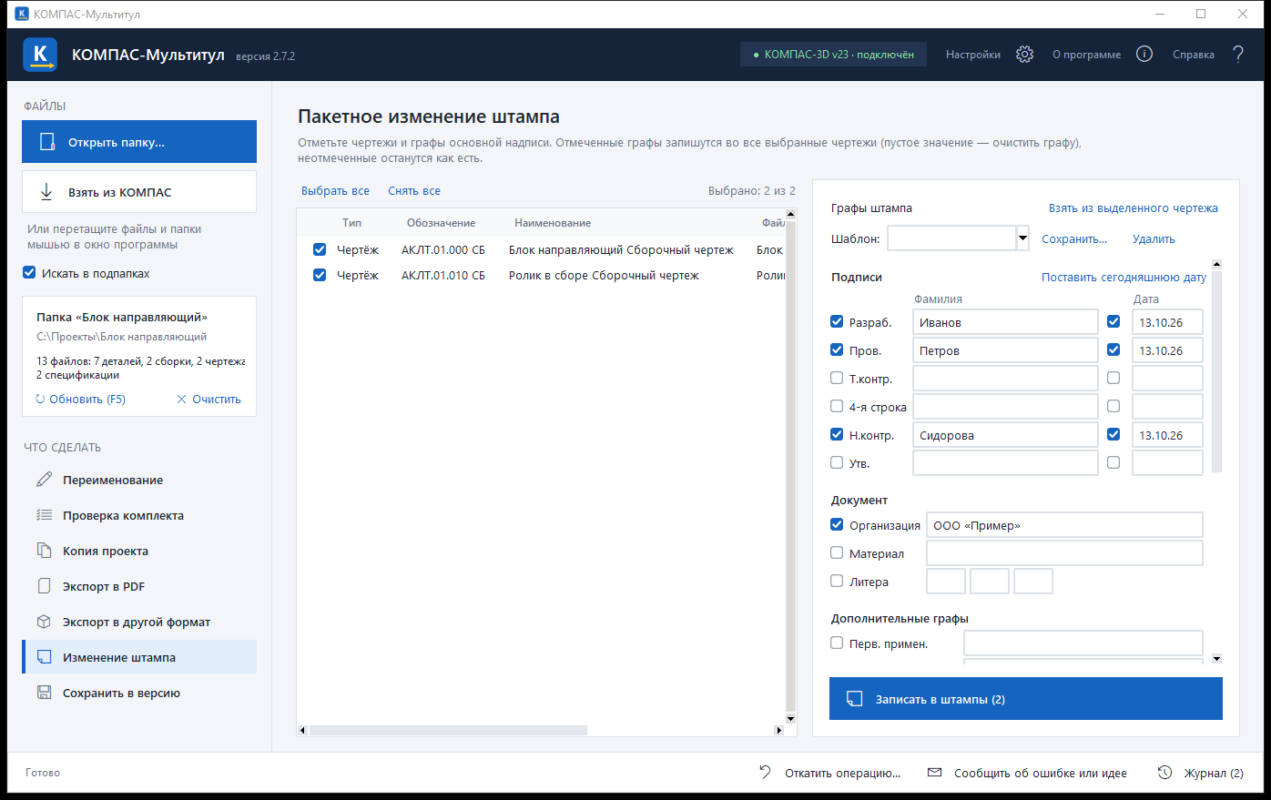Enable the Т.контр. signature checkbox
This screenshot has width=1271, height=800.
[x=837, y=378]
